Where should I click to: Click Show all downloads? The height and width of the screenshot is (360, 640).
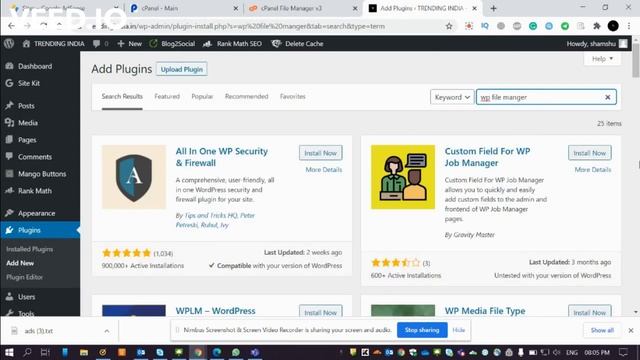click(x=602, y=330)
